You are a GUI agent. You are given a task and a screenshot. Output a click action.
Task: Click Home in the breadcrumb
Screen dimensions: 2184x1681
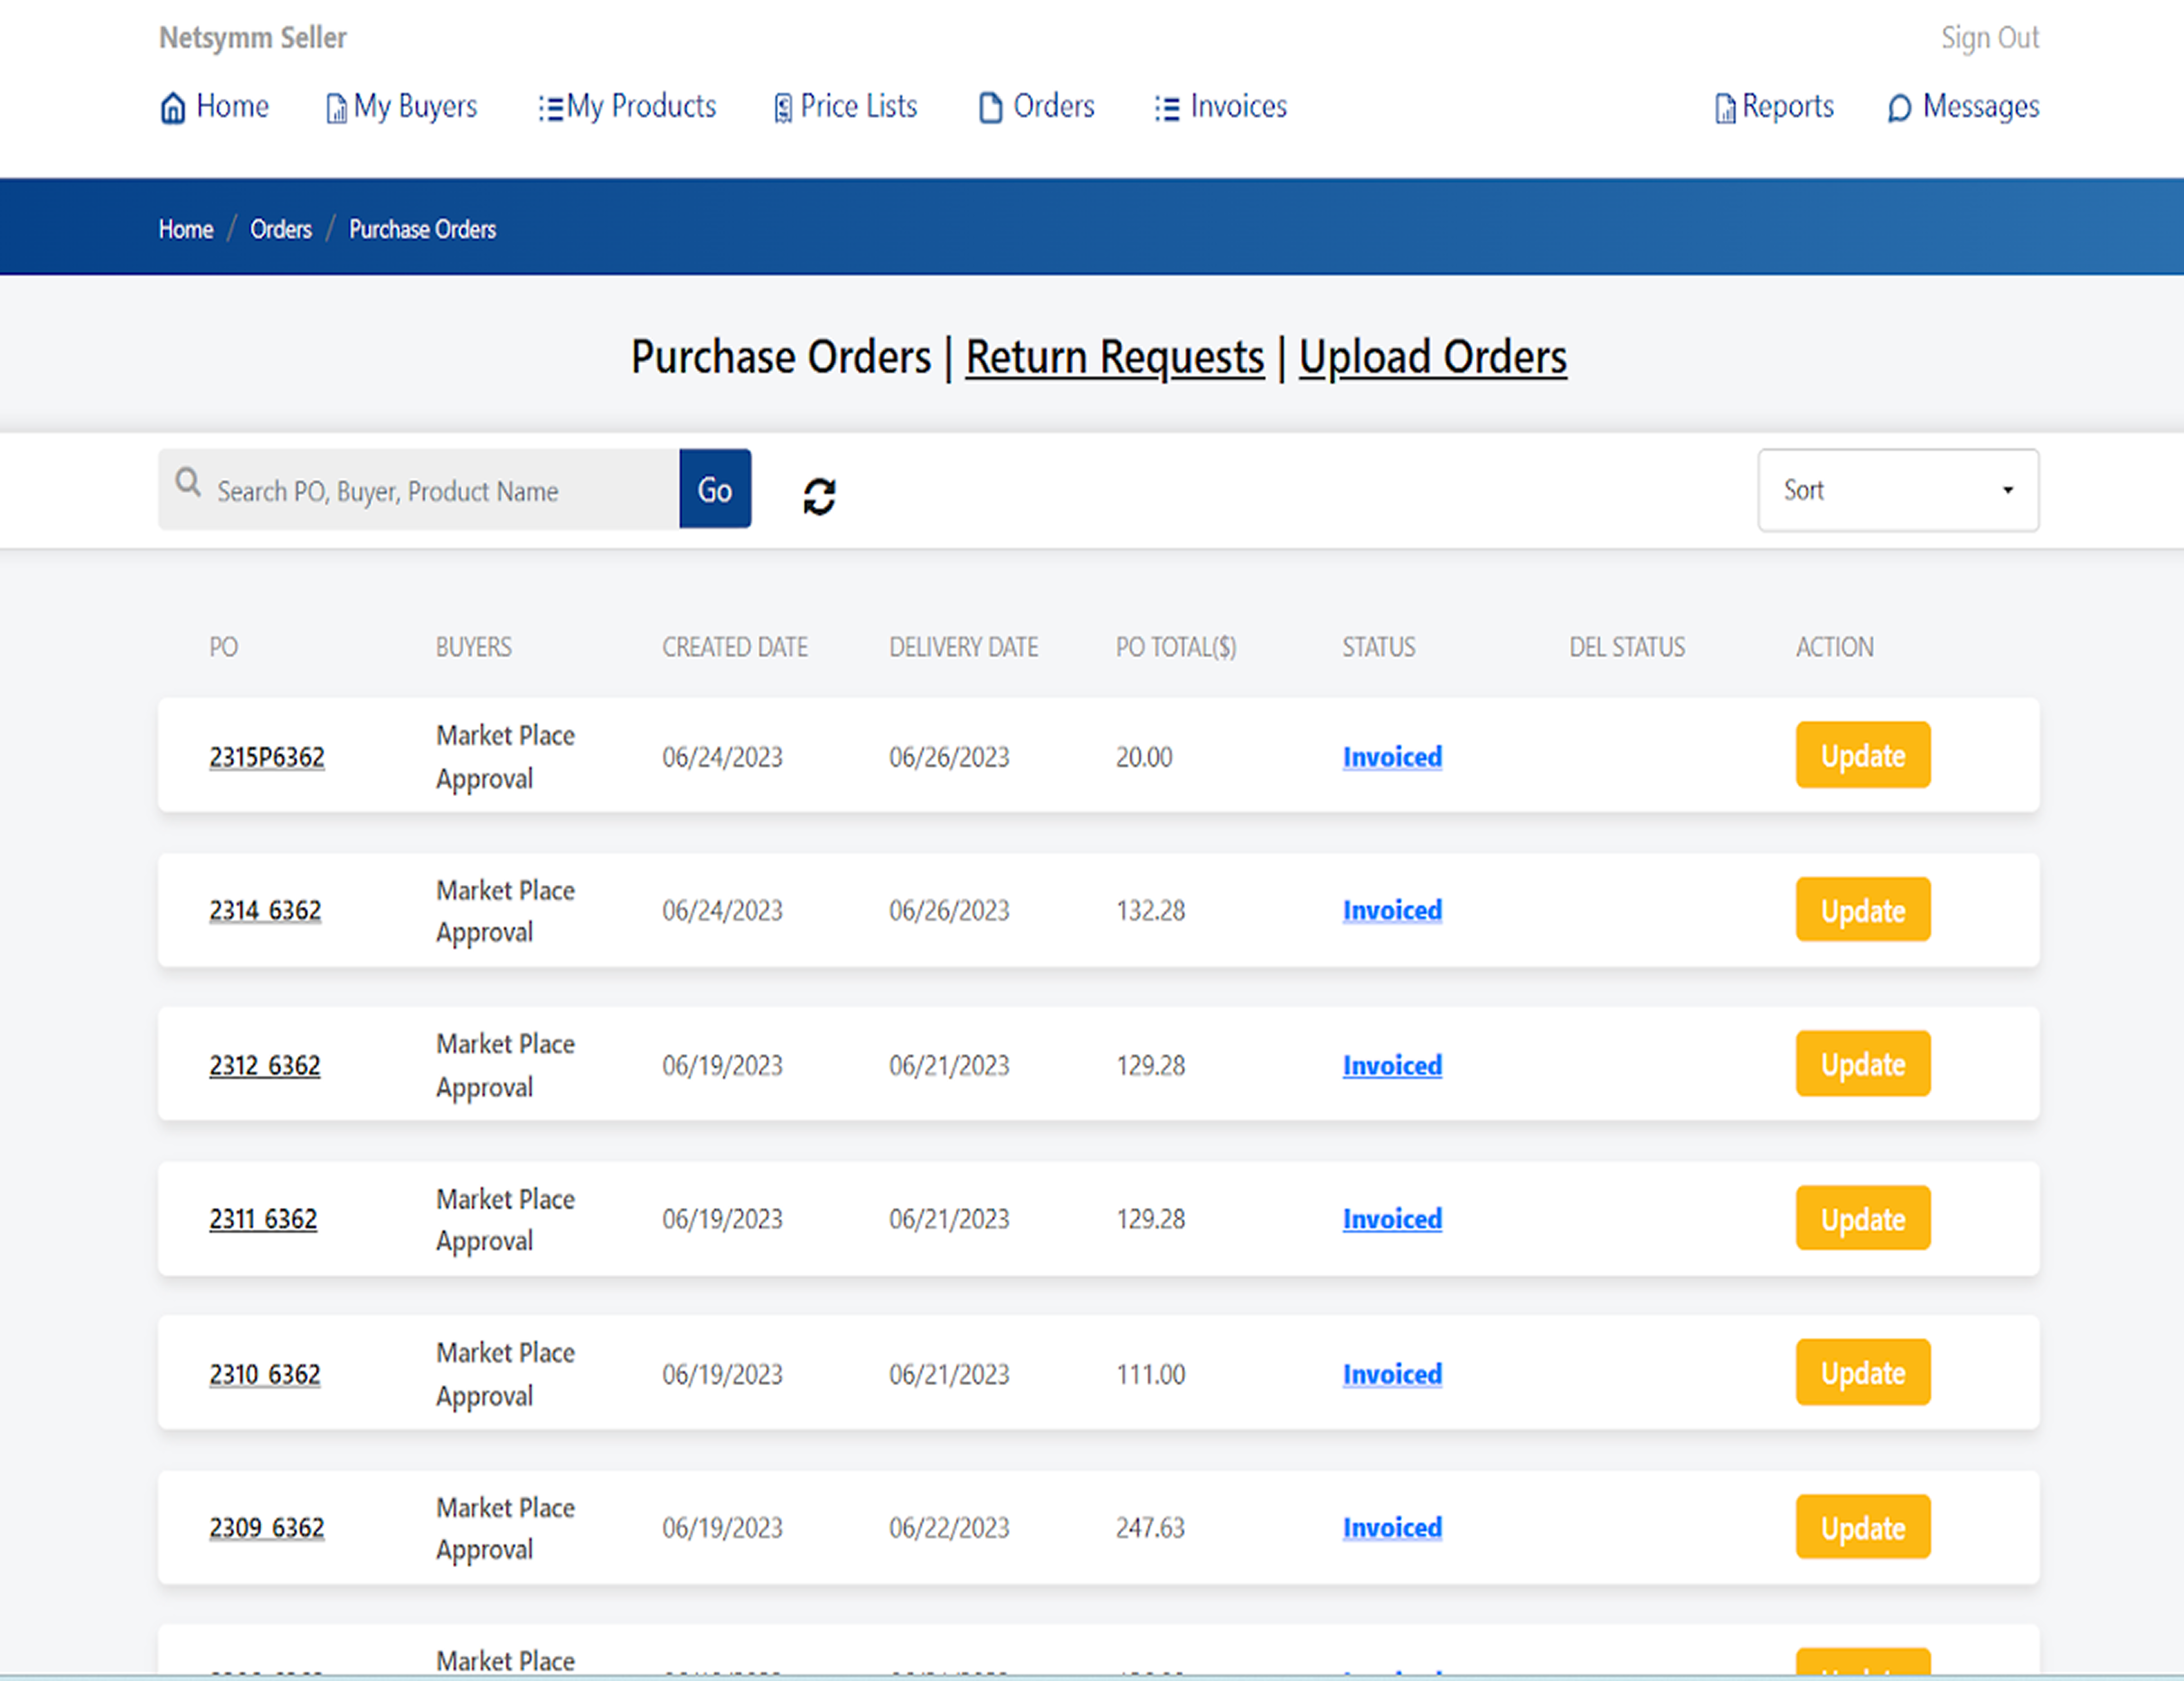coord(186,229)
